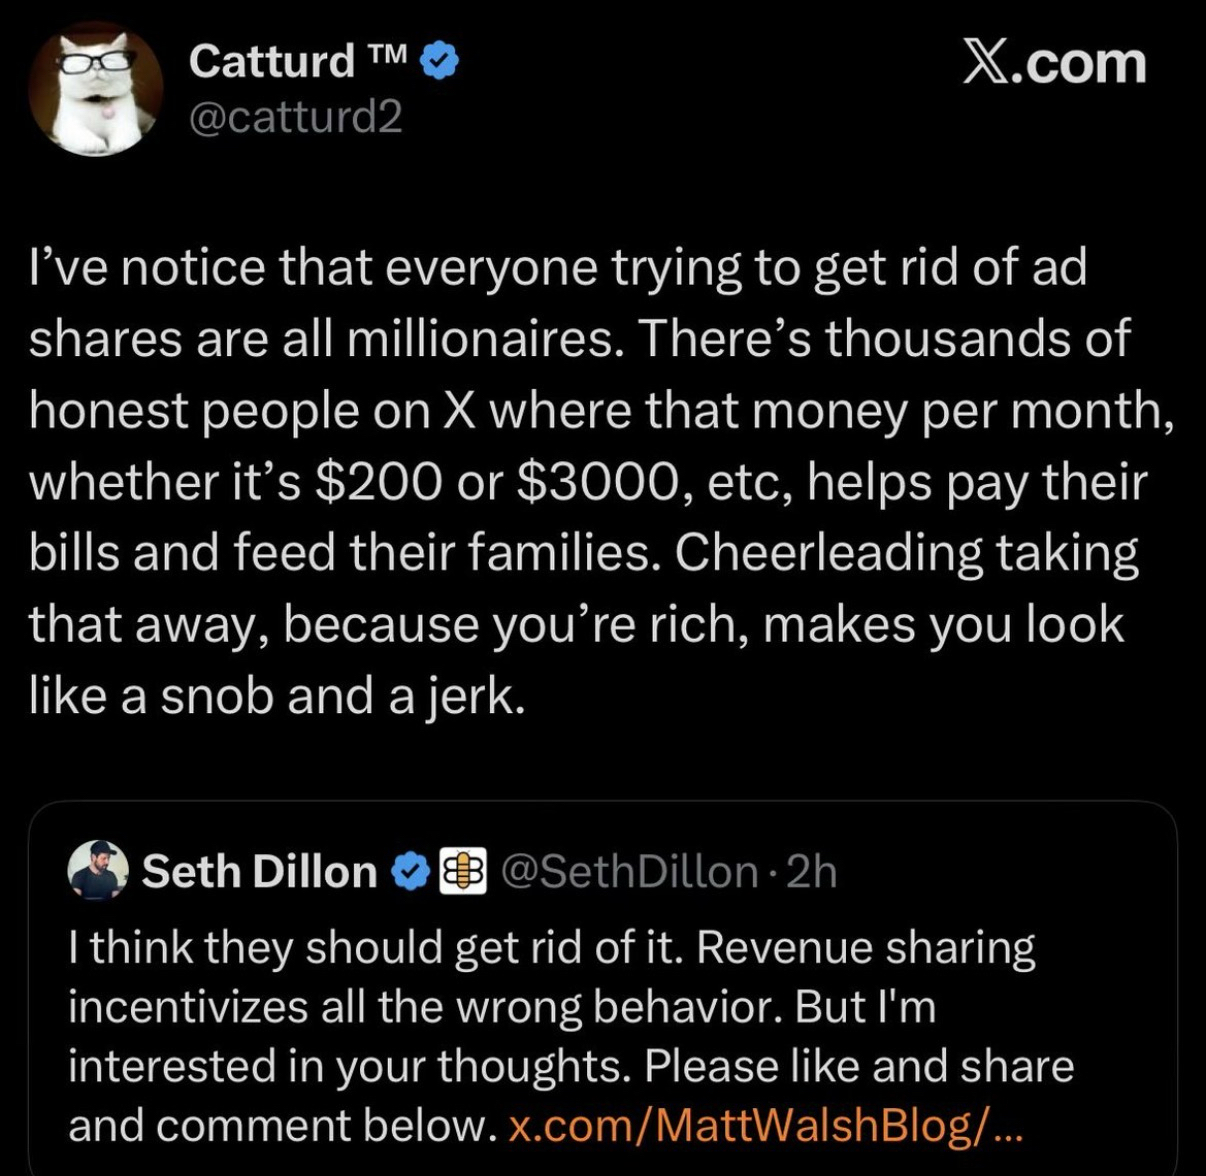Click the Catturd display name

click(270, 61)
